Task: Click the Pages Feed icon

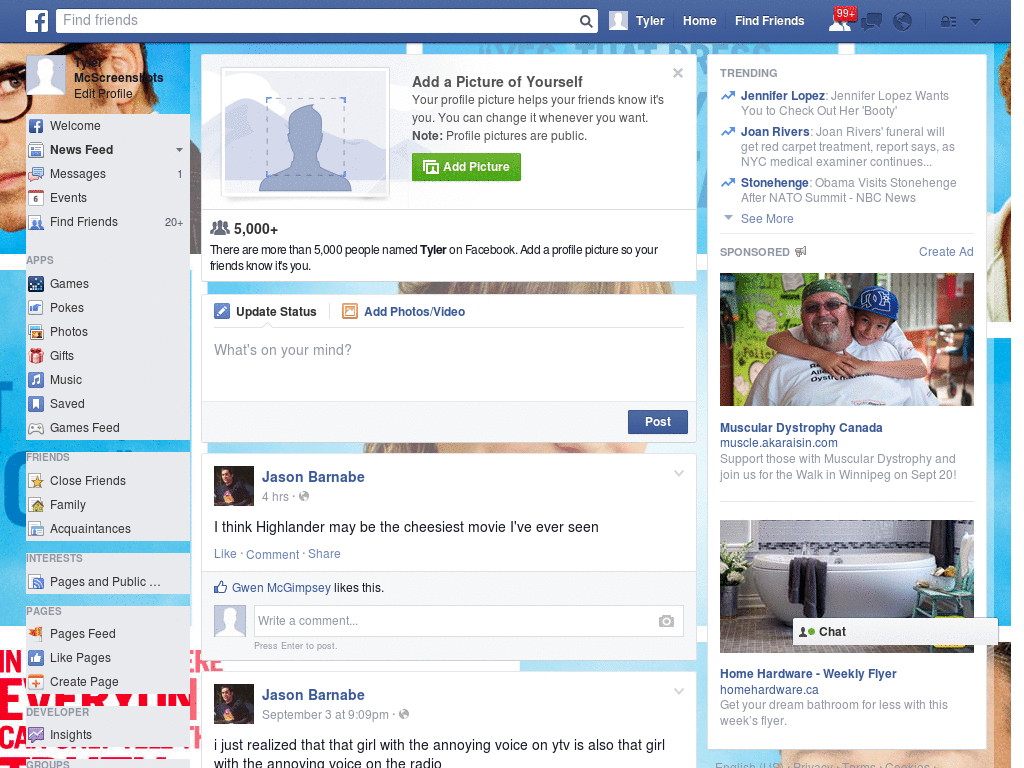Action: tap(36, 633)
